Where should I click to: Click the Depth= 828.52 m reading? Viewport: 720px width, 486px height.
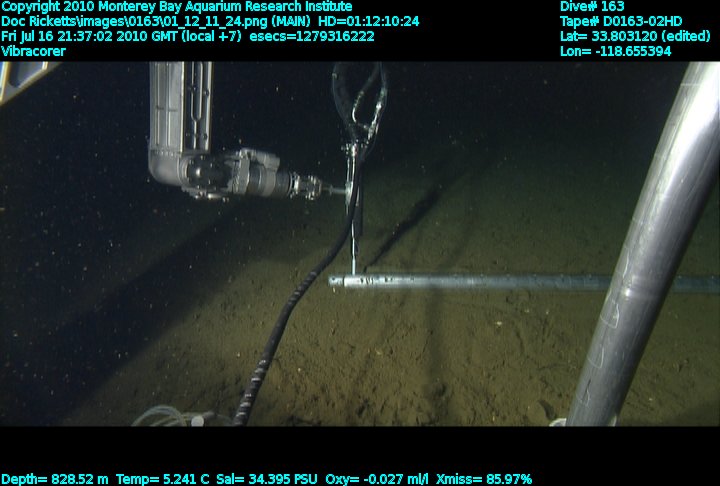[55, 479]
